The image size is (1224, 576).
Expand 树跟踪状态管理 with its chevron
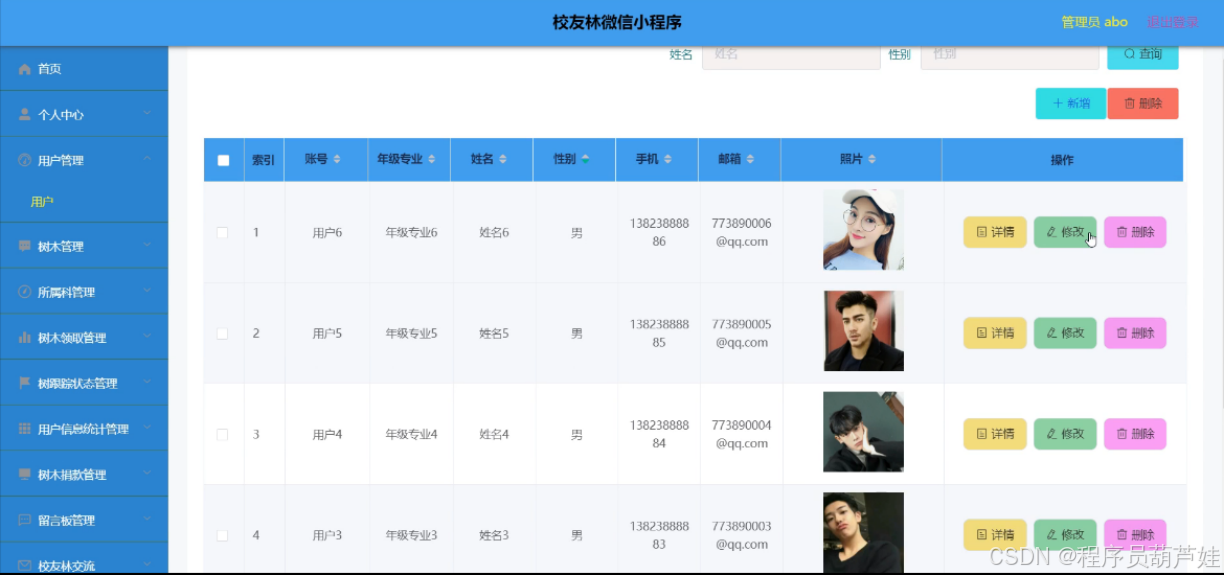(147, 382)
